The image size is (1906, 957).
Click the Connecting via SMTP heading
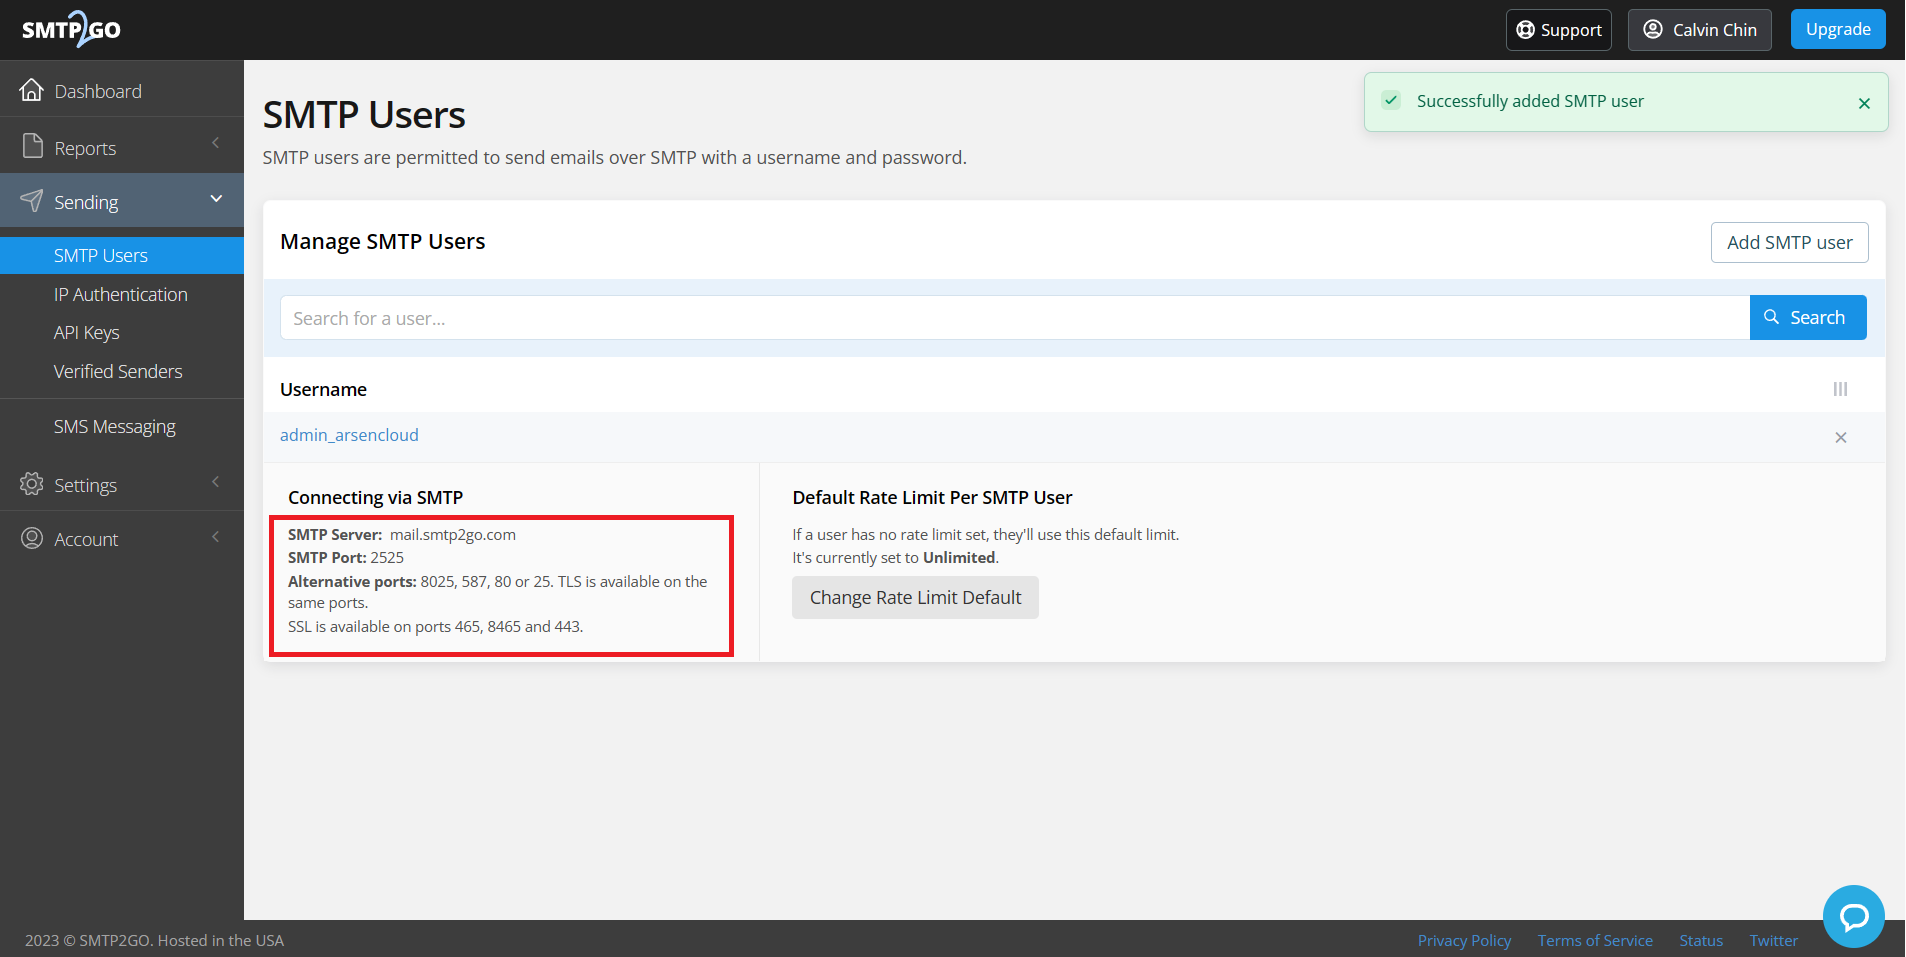pos(375,497)
